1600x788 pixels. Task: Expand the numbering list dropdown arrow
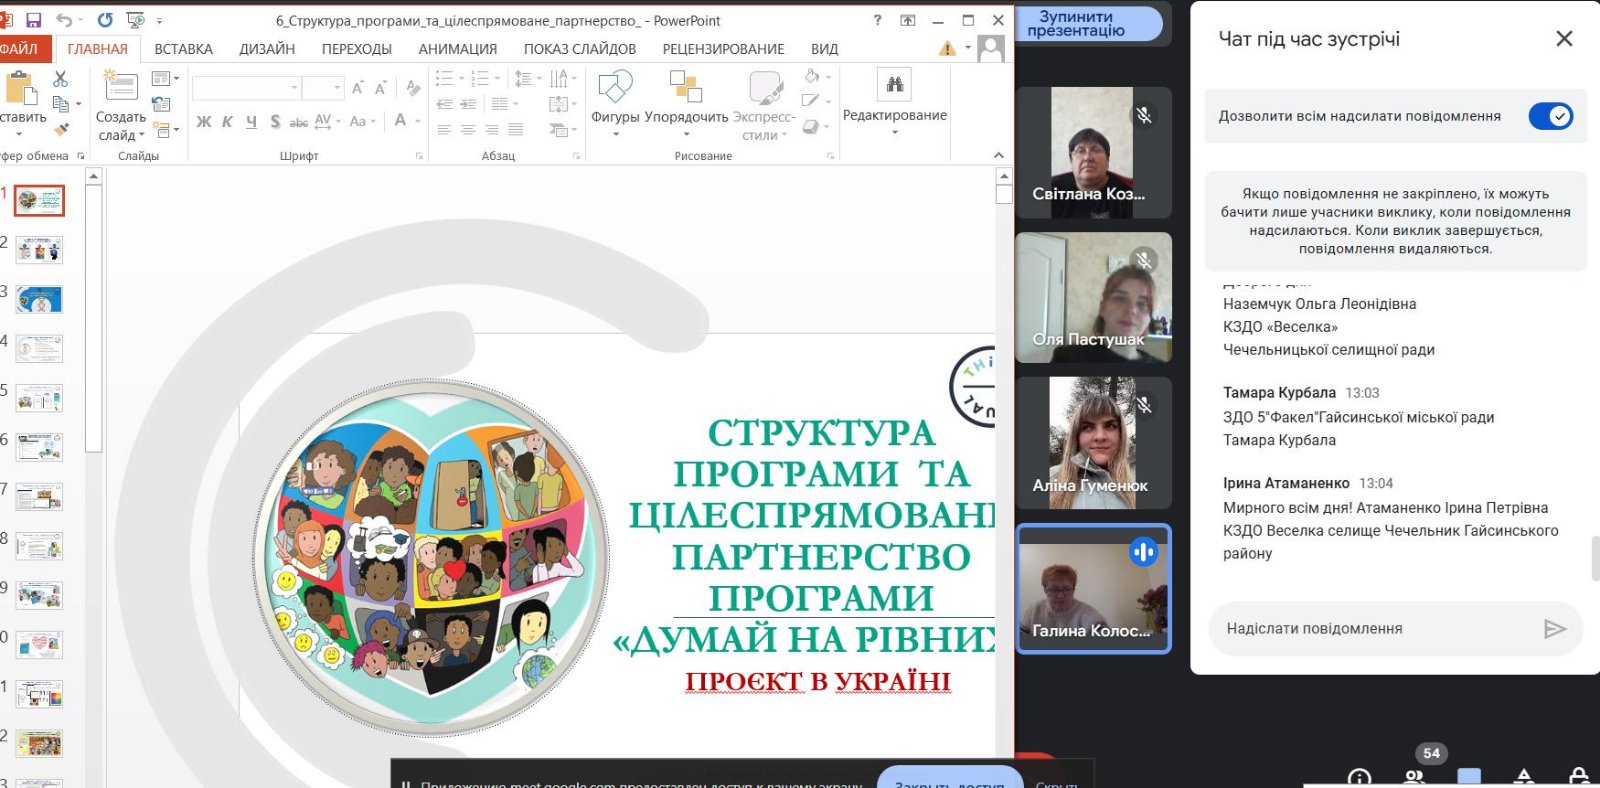coord(497,78)
